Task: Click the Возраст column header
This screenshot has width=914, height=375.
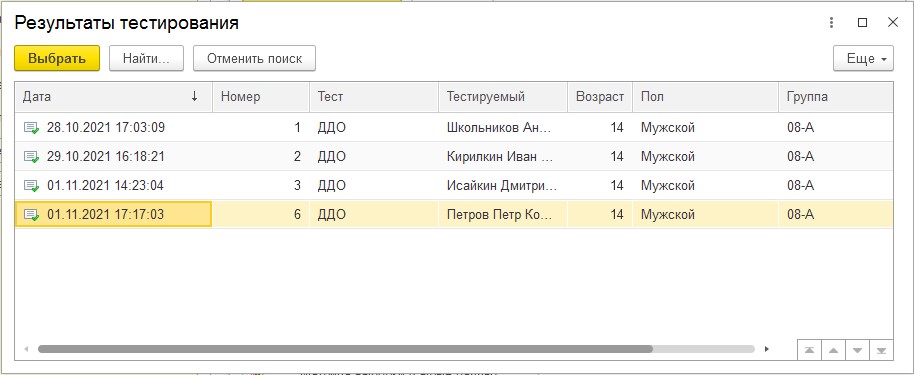Action: point(600,97)
